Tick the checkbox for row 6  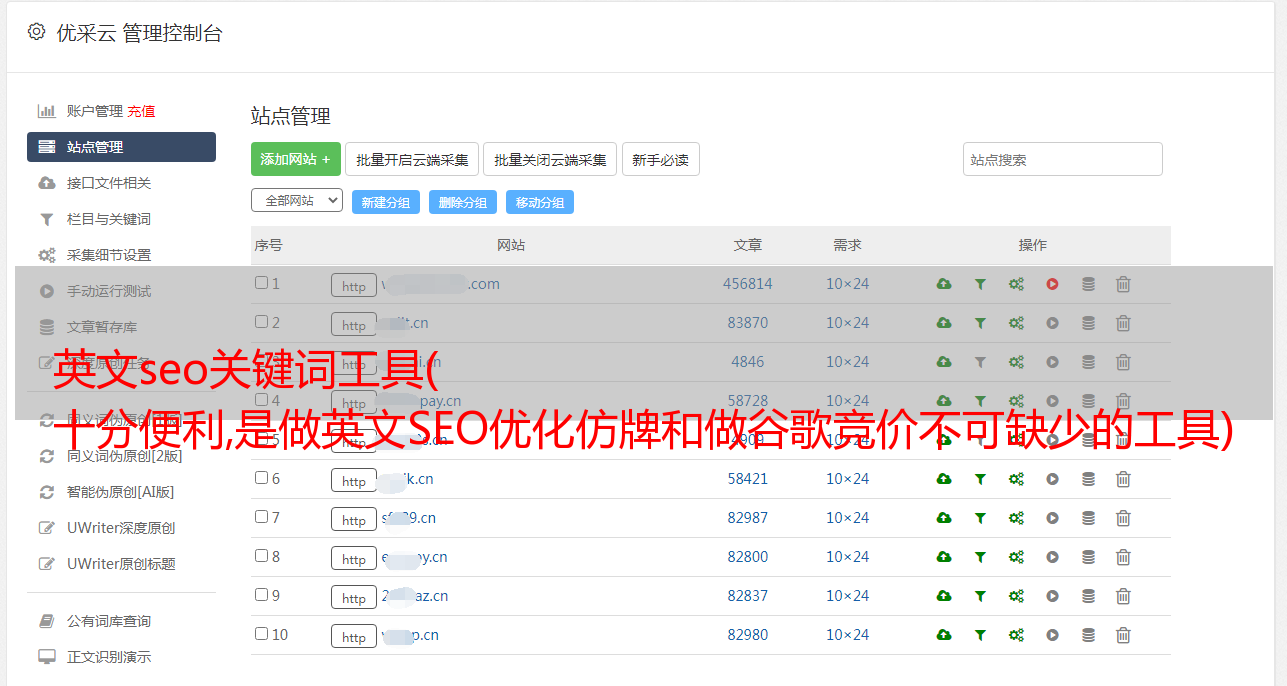(261, 478)
